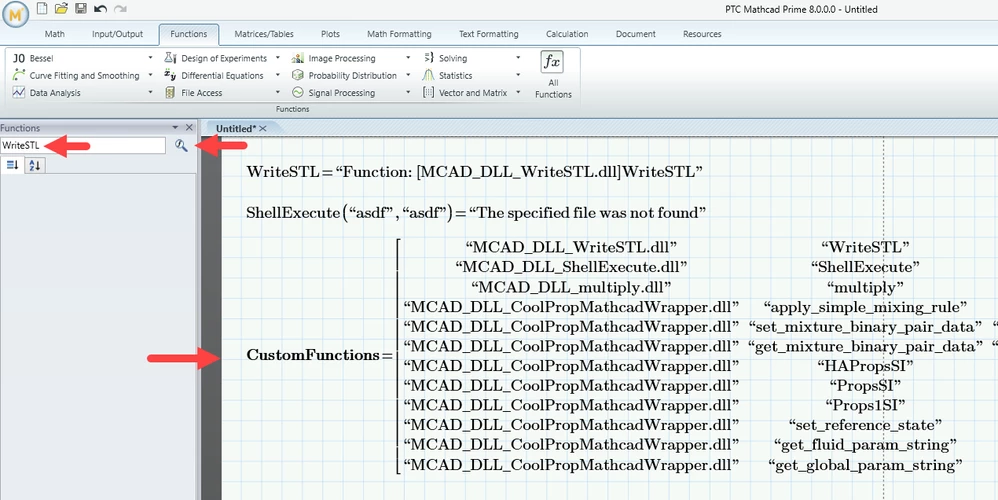Click the "get_global_param_string" matrix cell
The width and height of the screenshot is (998, 500).
pyautogui.click(x=865, y=465)
